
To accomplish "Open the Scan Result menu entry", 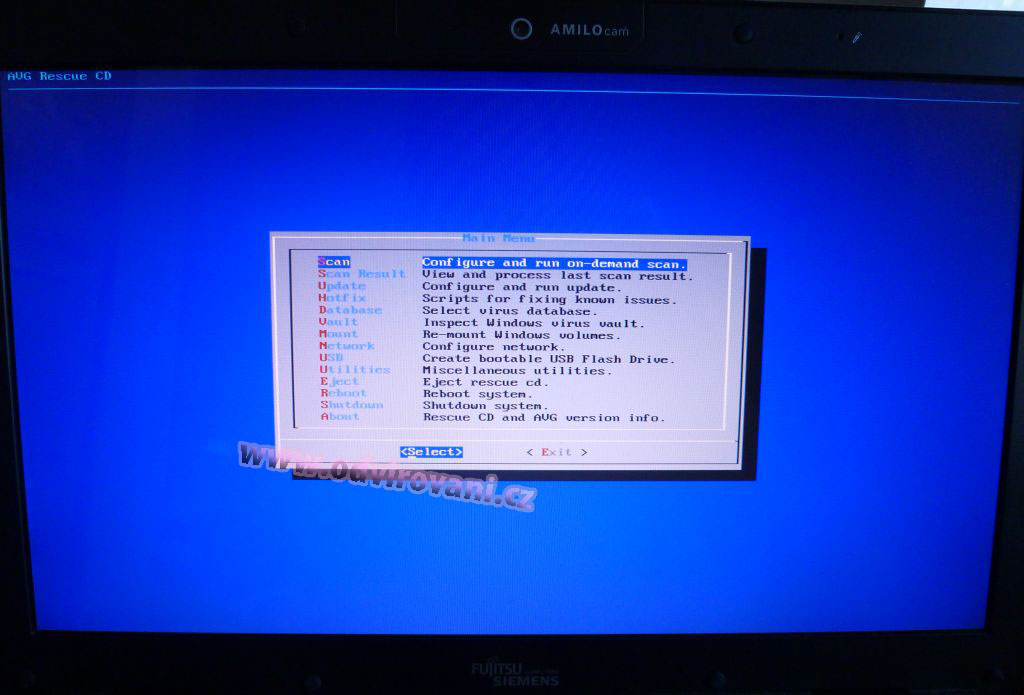I will click(x=362, y=274).
